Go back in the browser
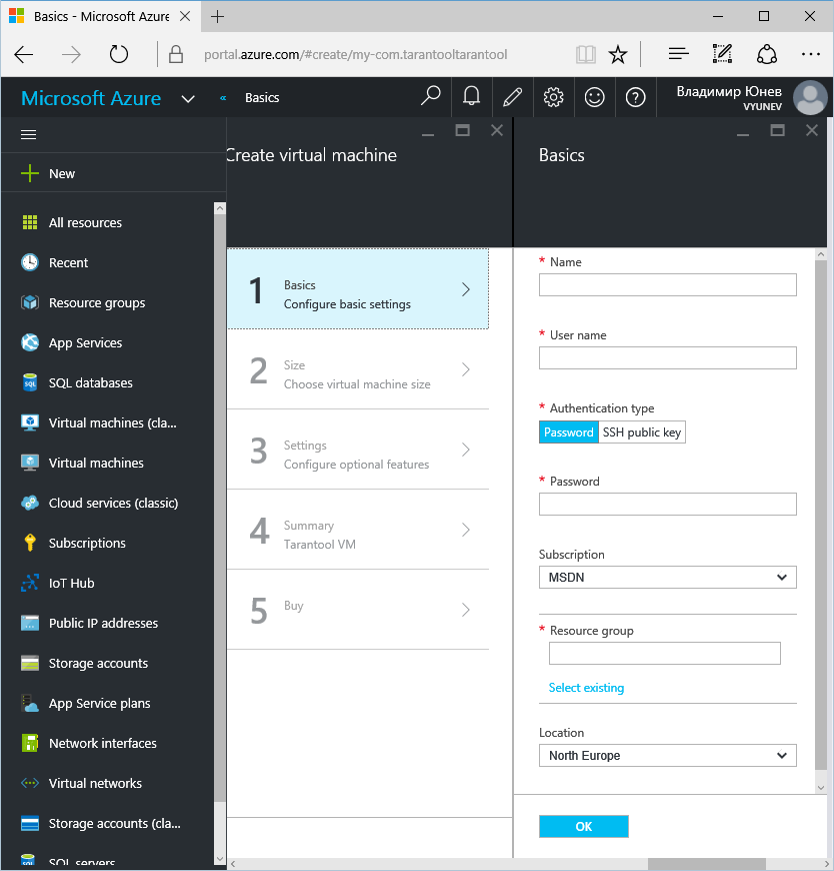 tap(24, 54)
